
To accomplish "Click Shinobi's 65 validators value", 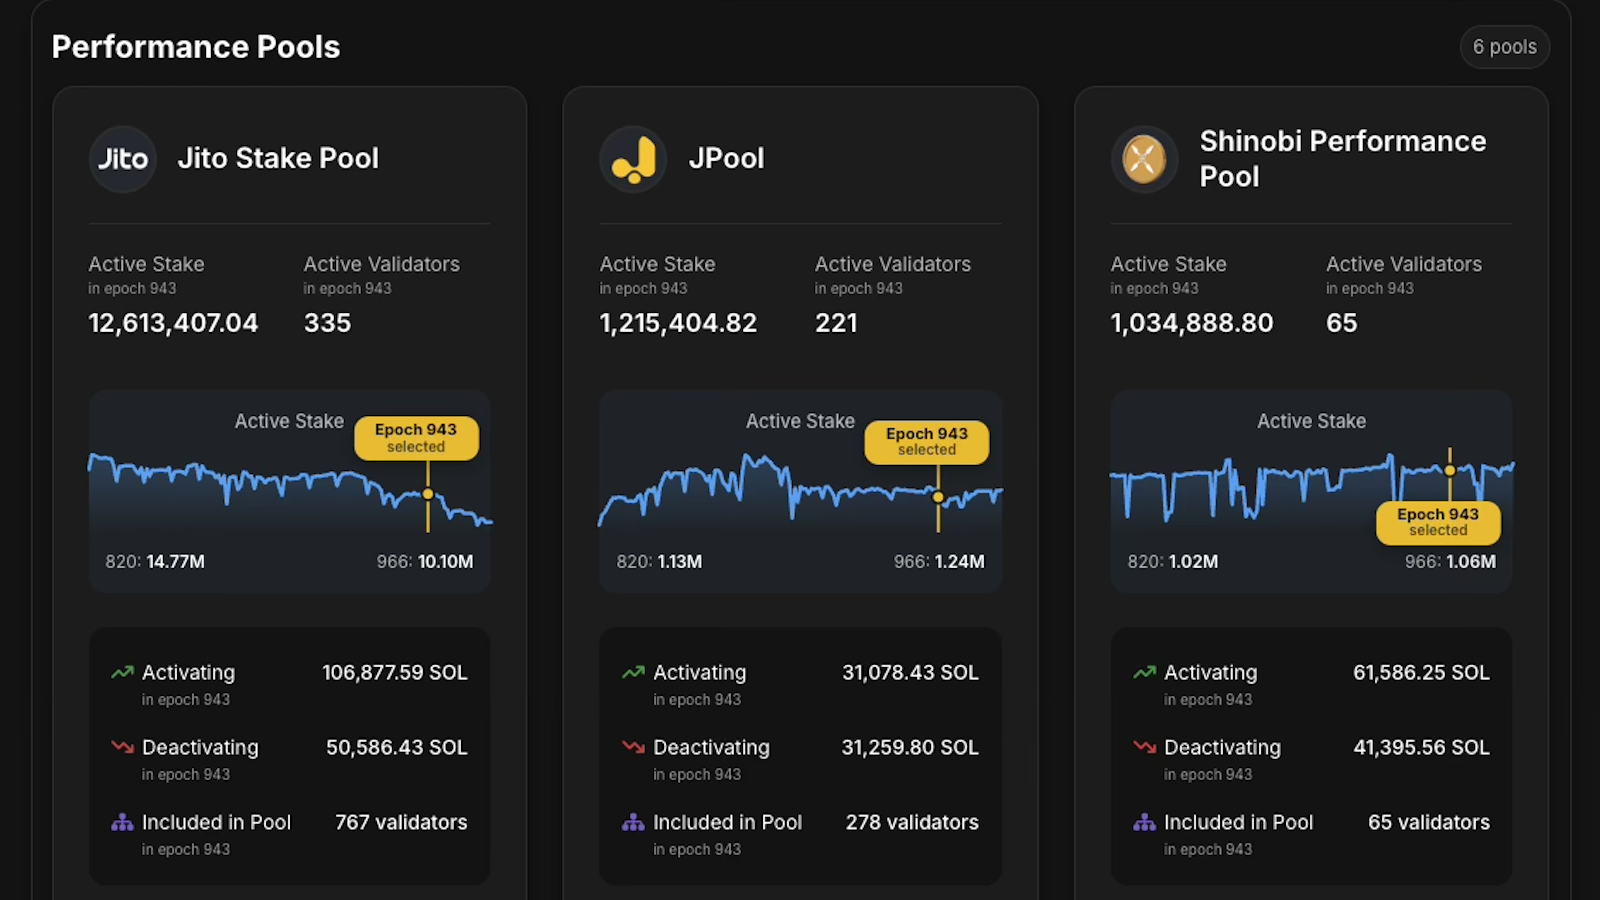I will [x=1429, y=822].
